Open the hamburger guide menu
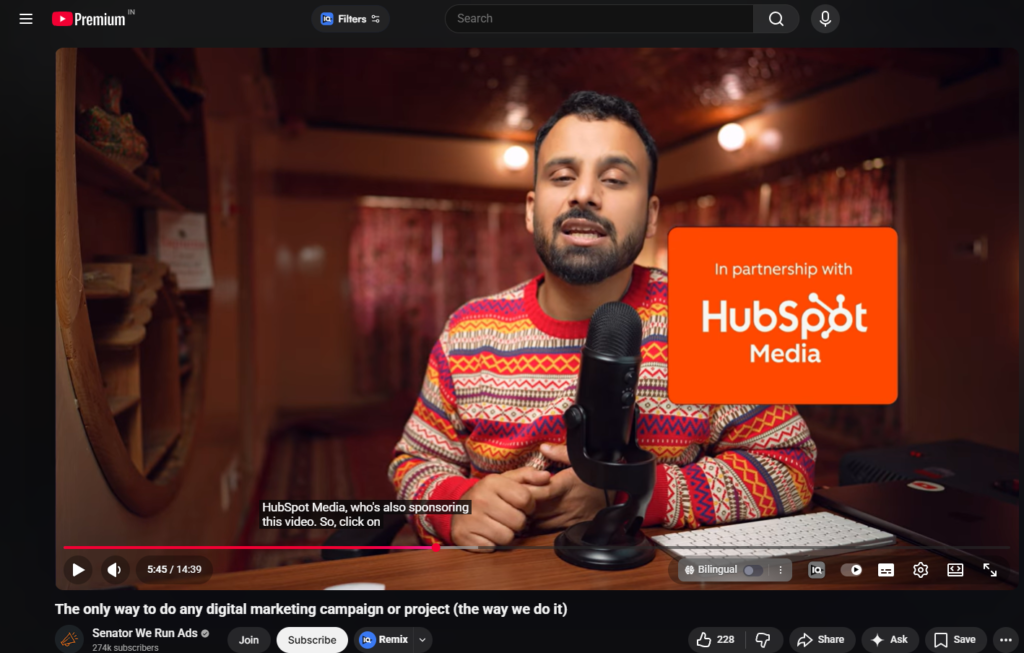 (26, 19)
